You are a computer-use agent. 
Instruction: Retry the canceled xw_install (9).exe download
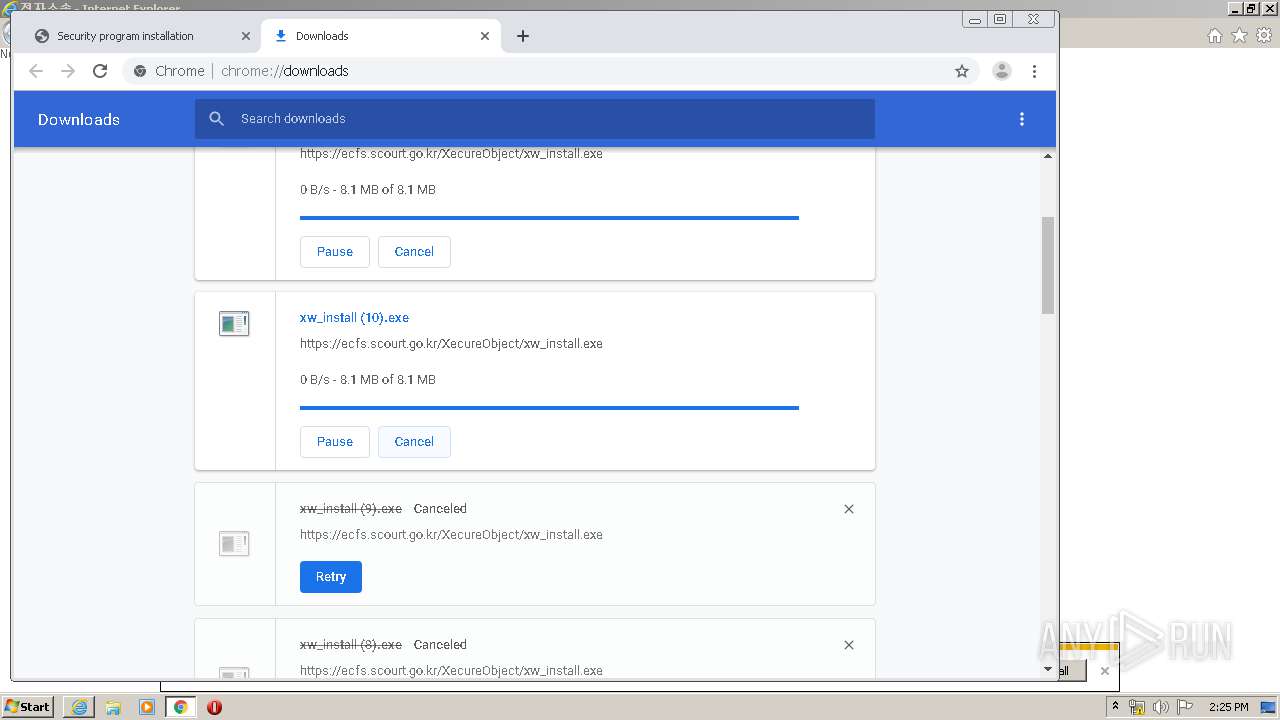(330, 577)
